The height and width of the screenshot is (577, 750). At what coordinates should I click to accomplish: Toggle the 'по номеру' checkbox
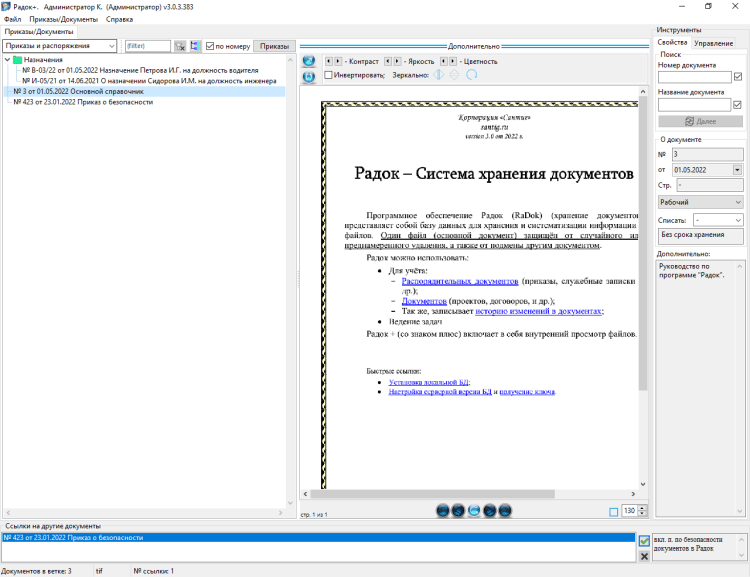click(x=209, y=46)
